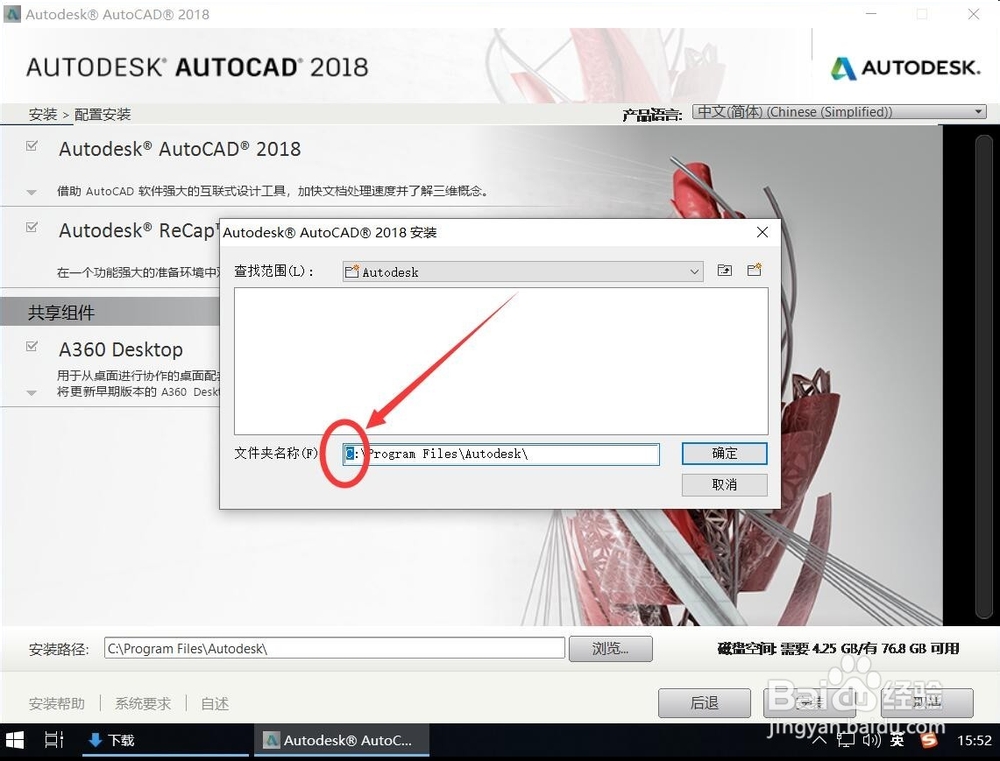Uncheck the Autodesk AutoCAD 2018 component
The width and height of the screenshot is (1000, 761).
(x=31, y=147)
